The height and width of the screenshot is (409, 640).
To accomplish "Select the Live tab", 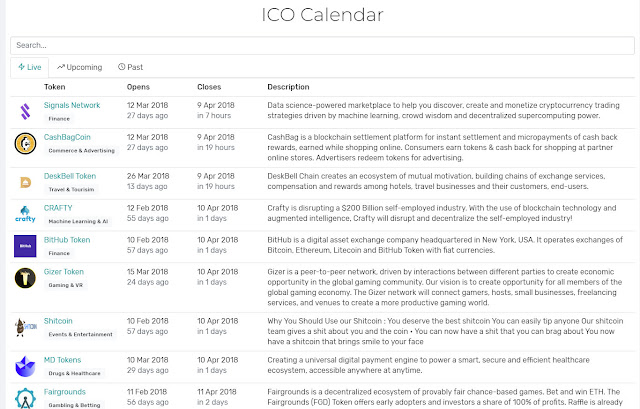I will click(x=30, y=67).
